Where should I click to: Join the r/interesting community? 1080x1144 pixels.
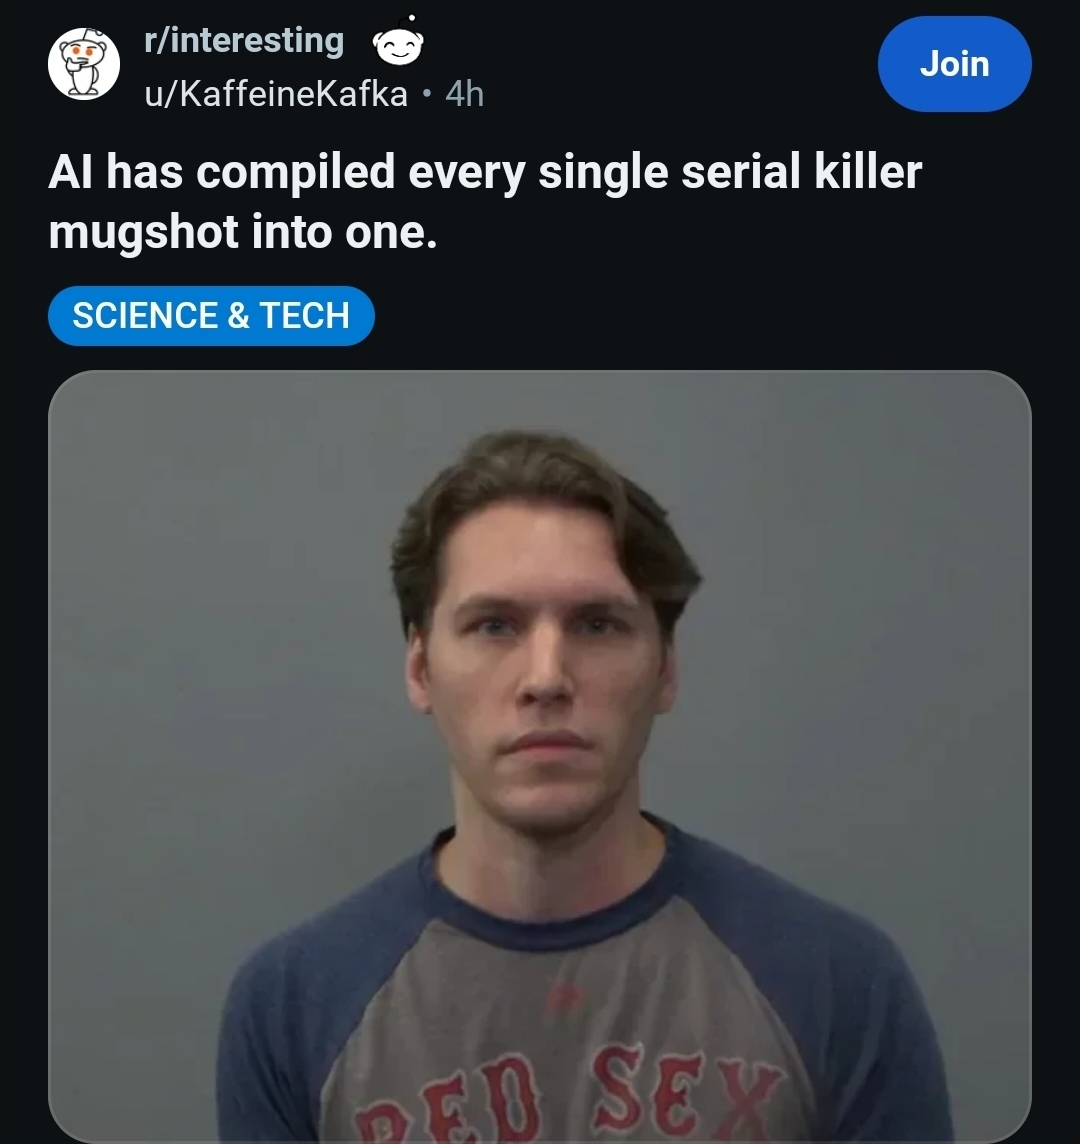pos(954,64)
